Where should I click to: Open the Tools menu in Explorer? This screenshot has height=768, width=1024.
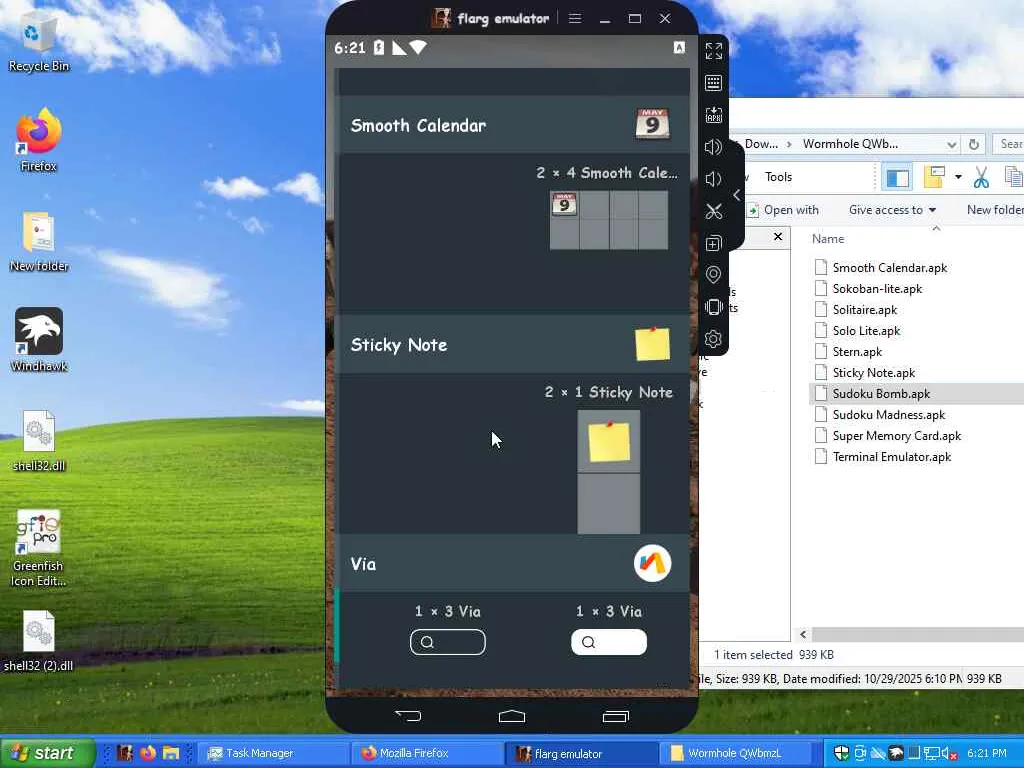778,177
